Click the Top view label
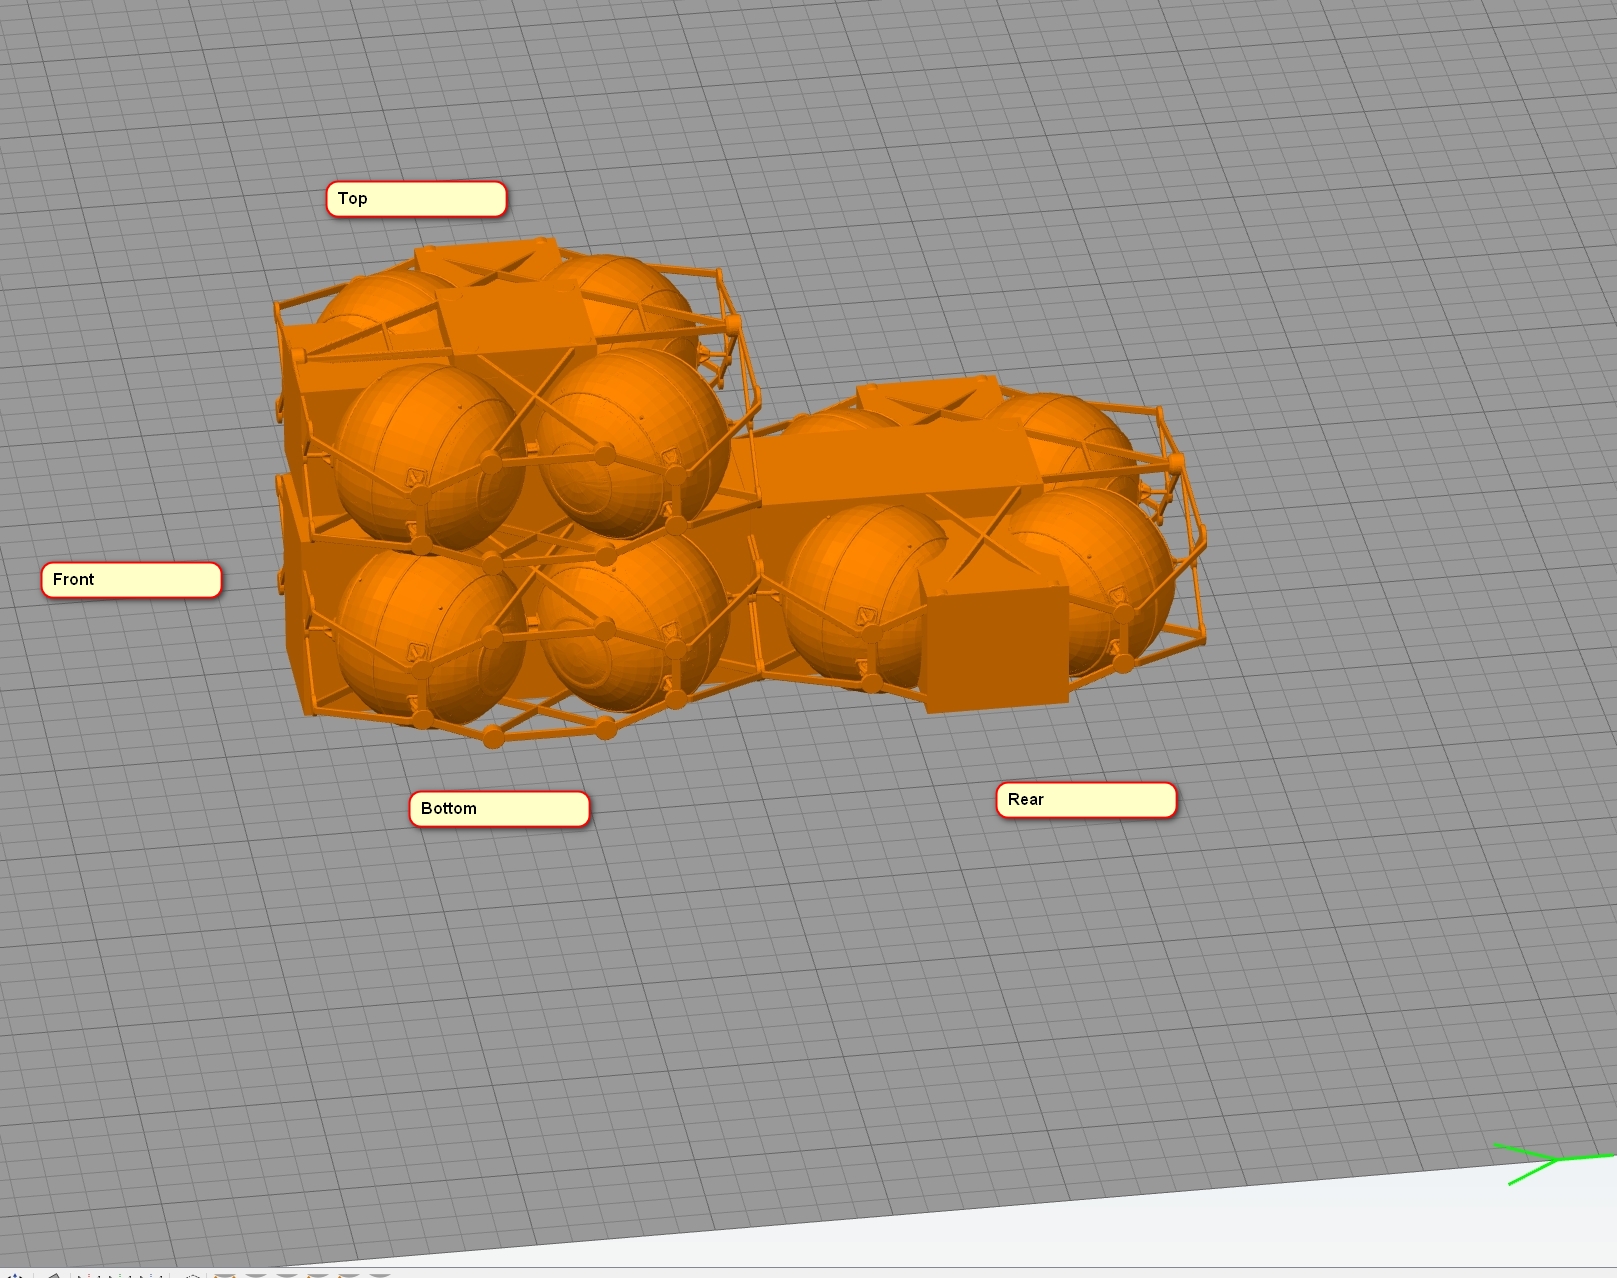 [x=416, y=199]
